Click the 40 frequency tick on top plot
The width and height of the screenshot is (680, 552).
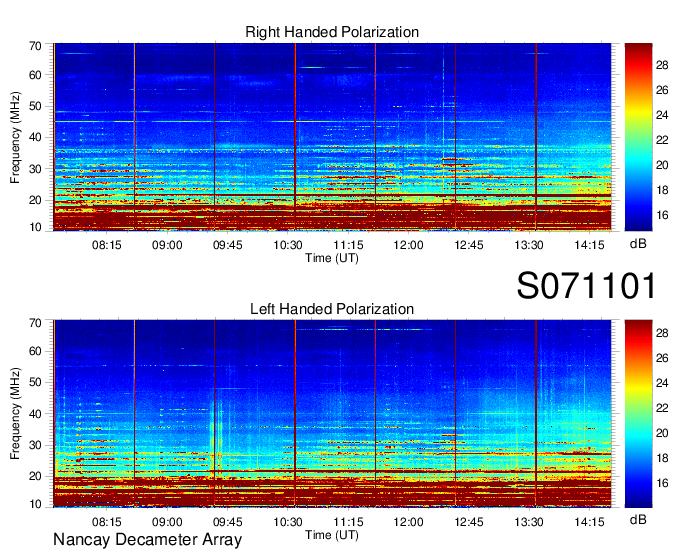click(x=35, y=137)
